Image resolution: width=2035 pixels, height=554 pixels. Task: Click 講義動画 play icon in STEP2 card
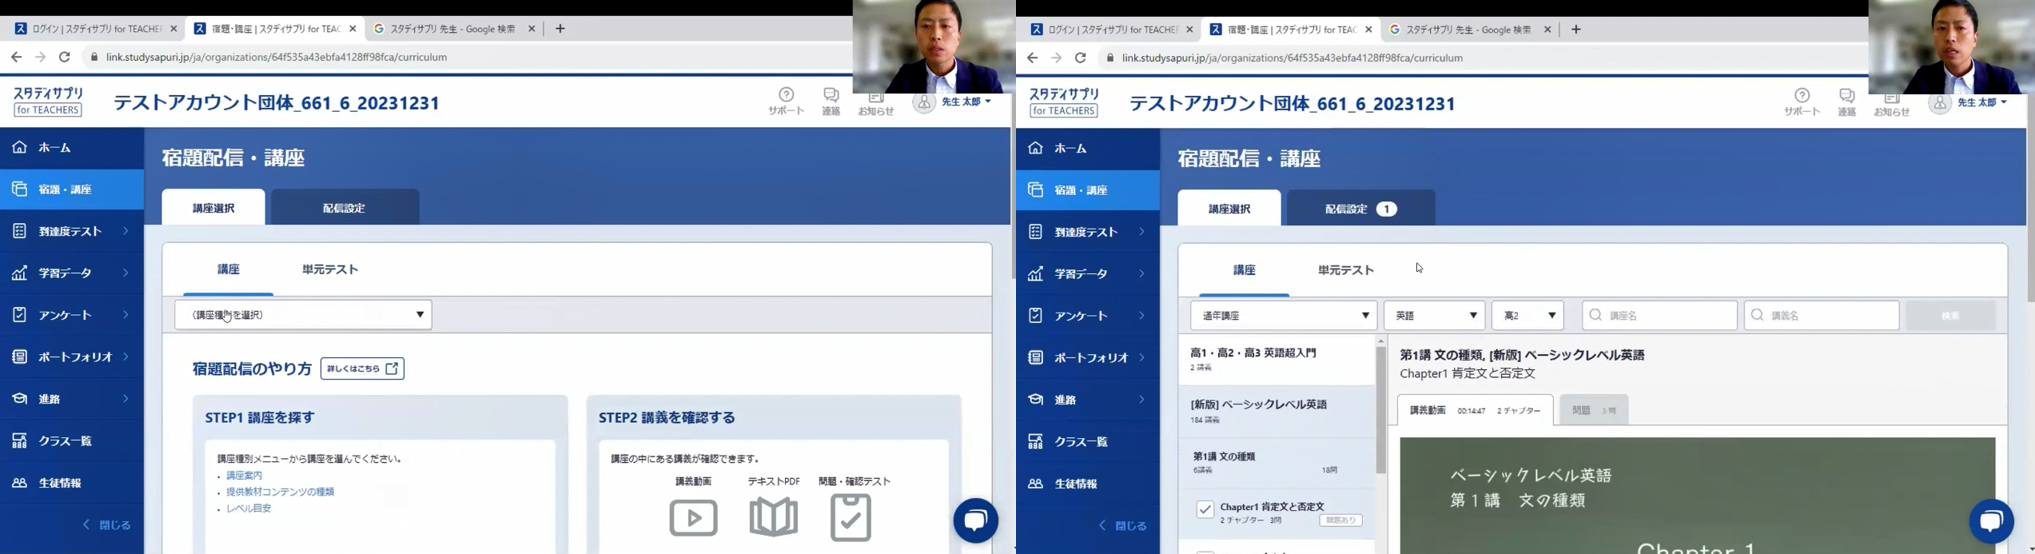[x=693, y=518]
